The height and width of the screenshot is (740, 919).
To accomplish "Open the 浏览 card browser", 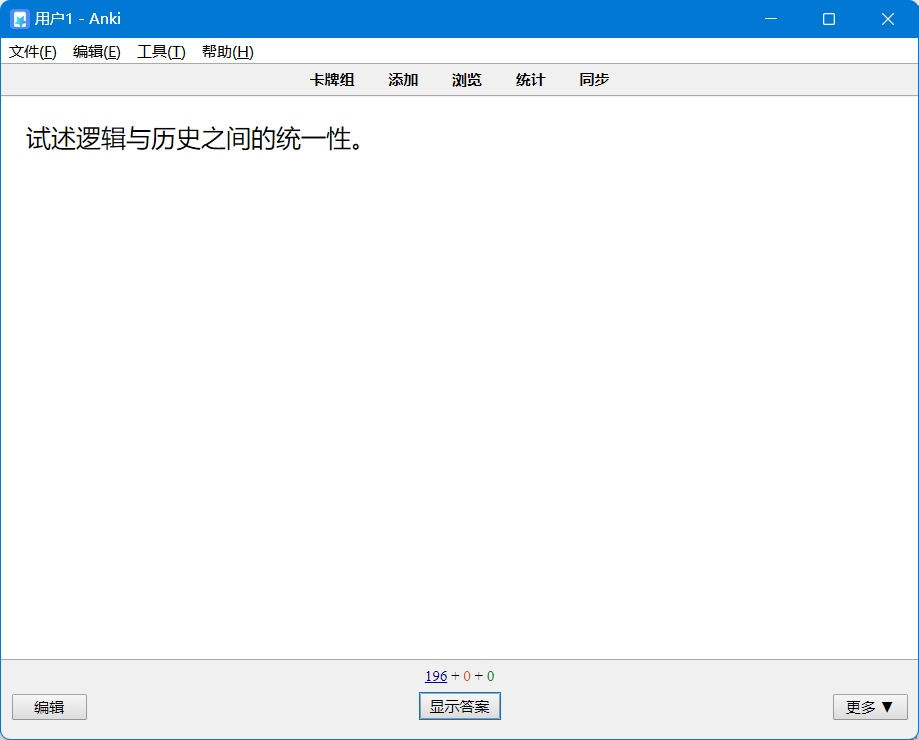I will tap(467, 80).
